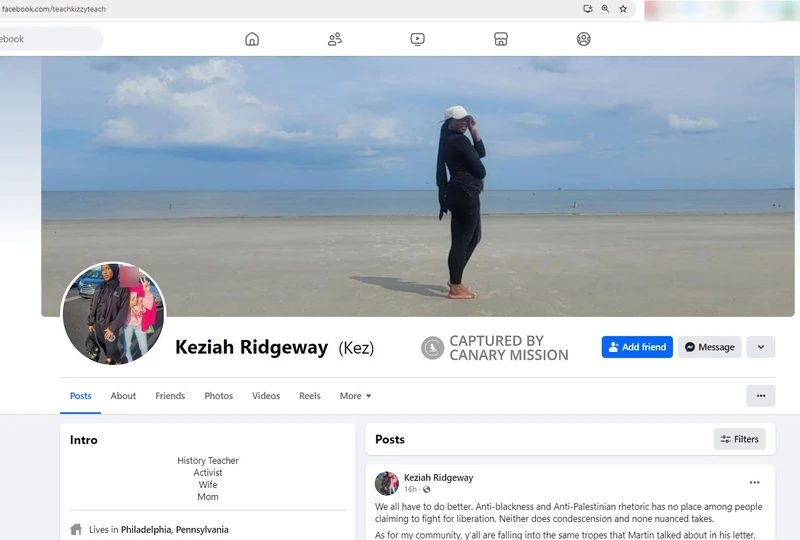Image resolution: width=800 pixels, height=540 pixels.
Task: Open the Reels tab
Action: 310,396
